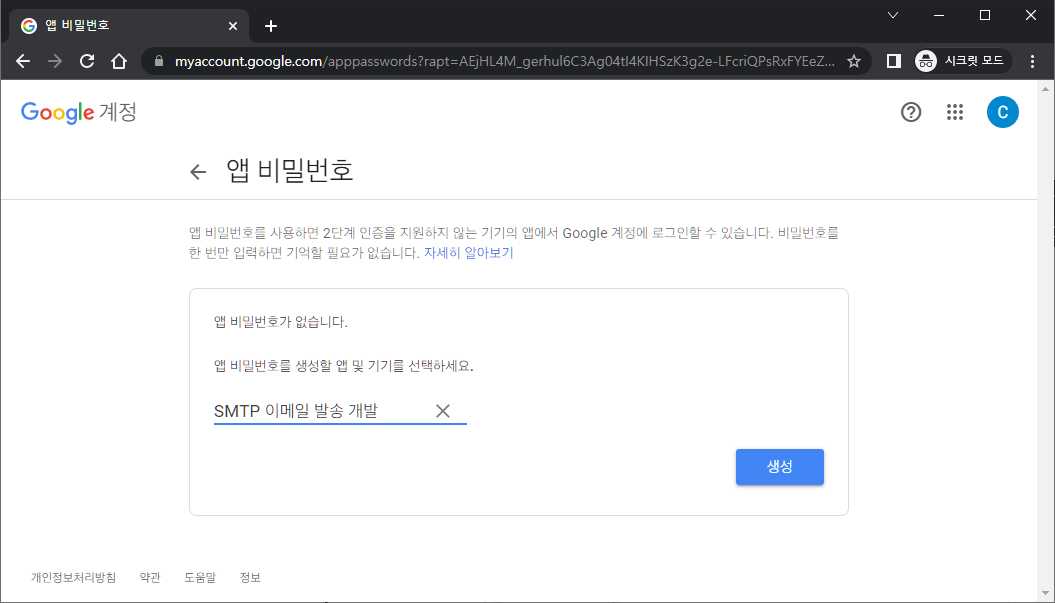The image size is (1055, 603).
Task: Select the 앱 비밀번호 browser tab
Action: [x=128, y=26]
